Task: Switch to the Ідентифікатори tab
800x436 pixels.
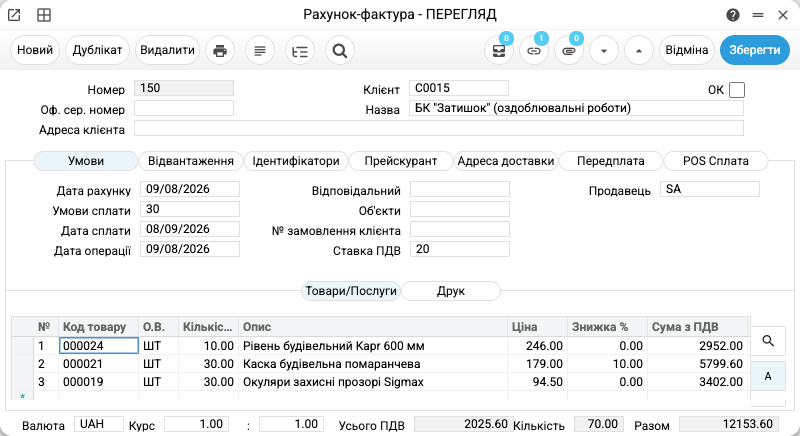Action: pyautogui.click(x=296, y=161)
